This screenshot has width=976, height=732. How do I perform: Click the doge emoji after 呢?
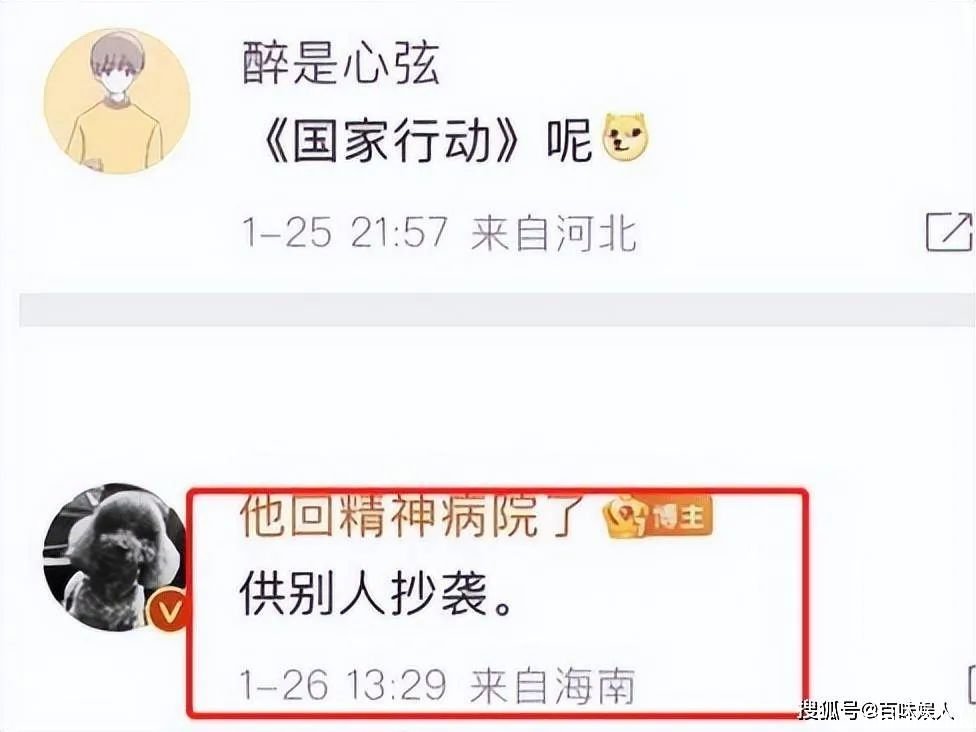625,139
